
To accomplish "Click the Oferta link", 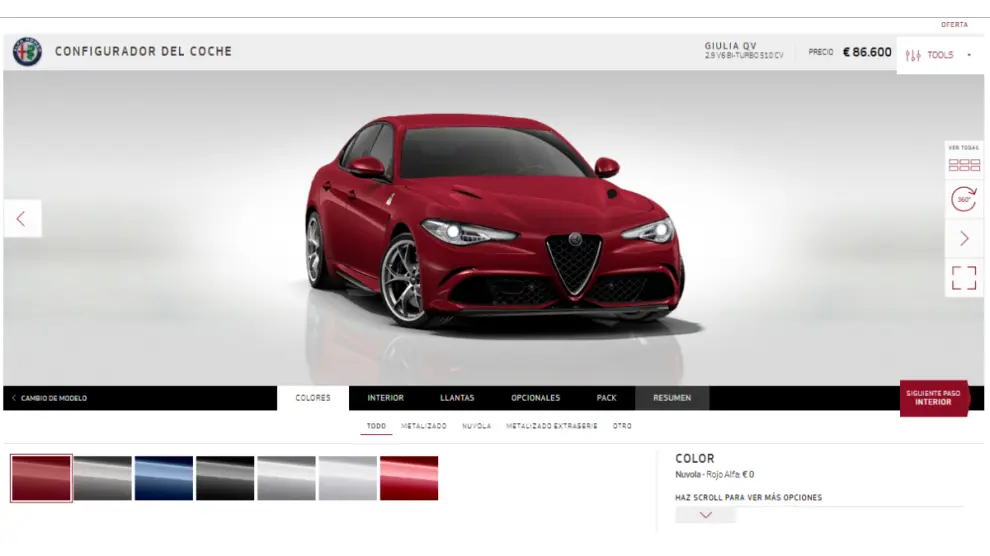I will [953, 25].
